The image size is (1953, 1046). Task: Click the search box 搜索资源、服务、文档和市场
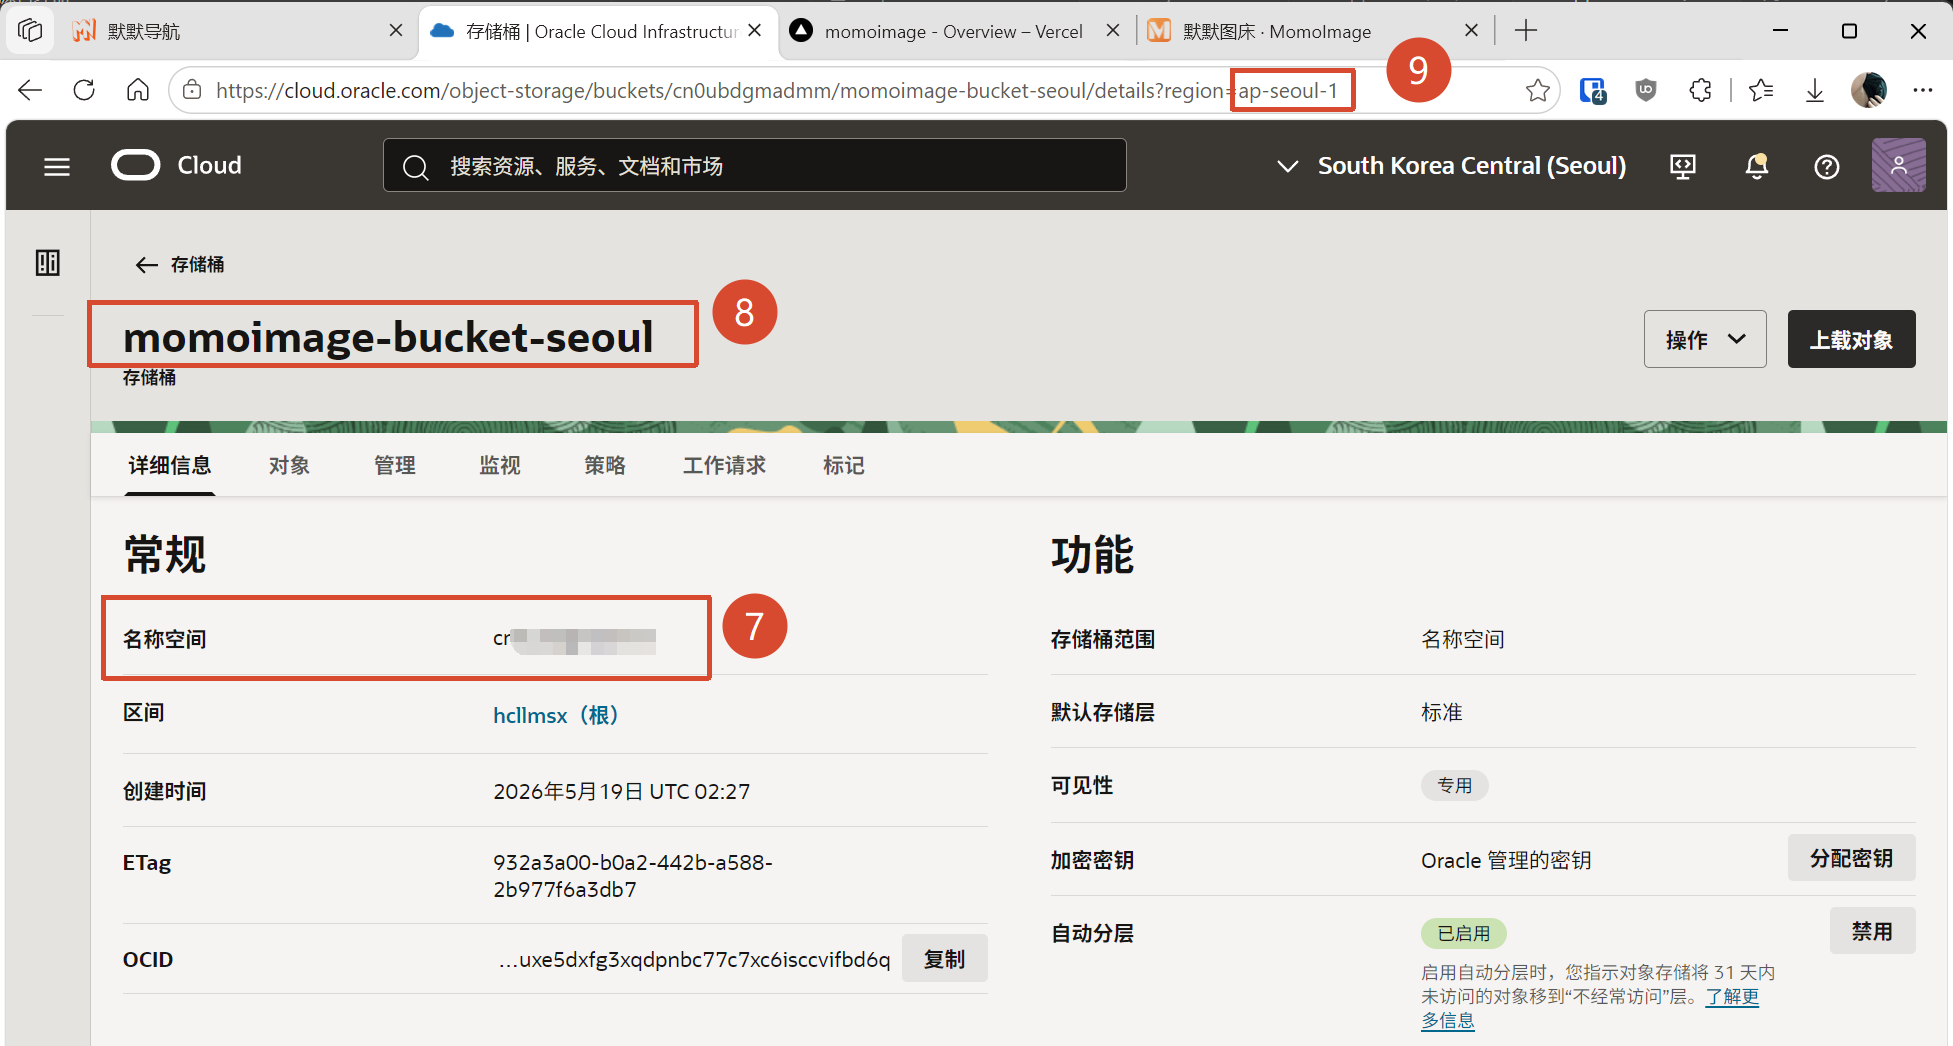pos(755,165)
